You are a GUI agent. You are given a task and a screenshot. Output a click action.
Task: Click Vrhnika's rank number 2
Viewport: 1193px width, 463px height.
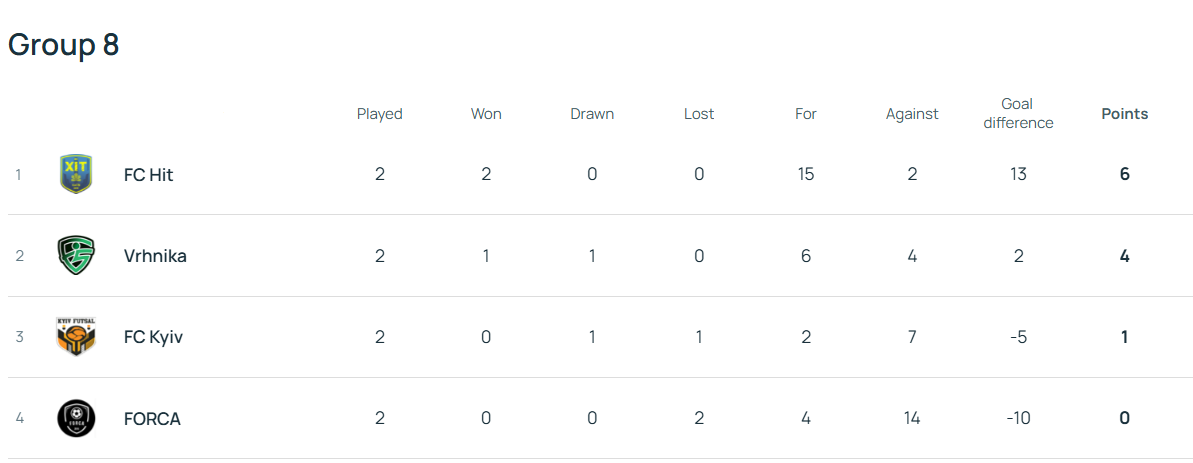(19, 256)
